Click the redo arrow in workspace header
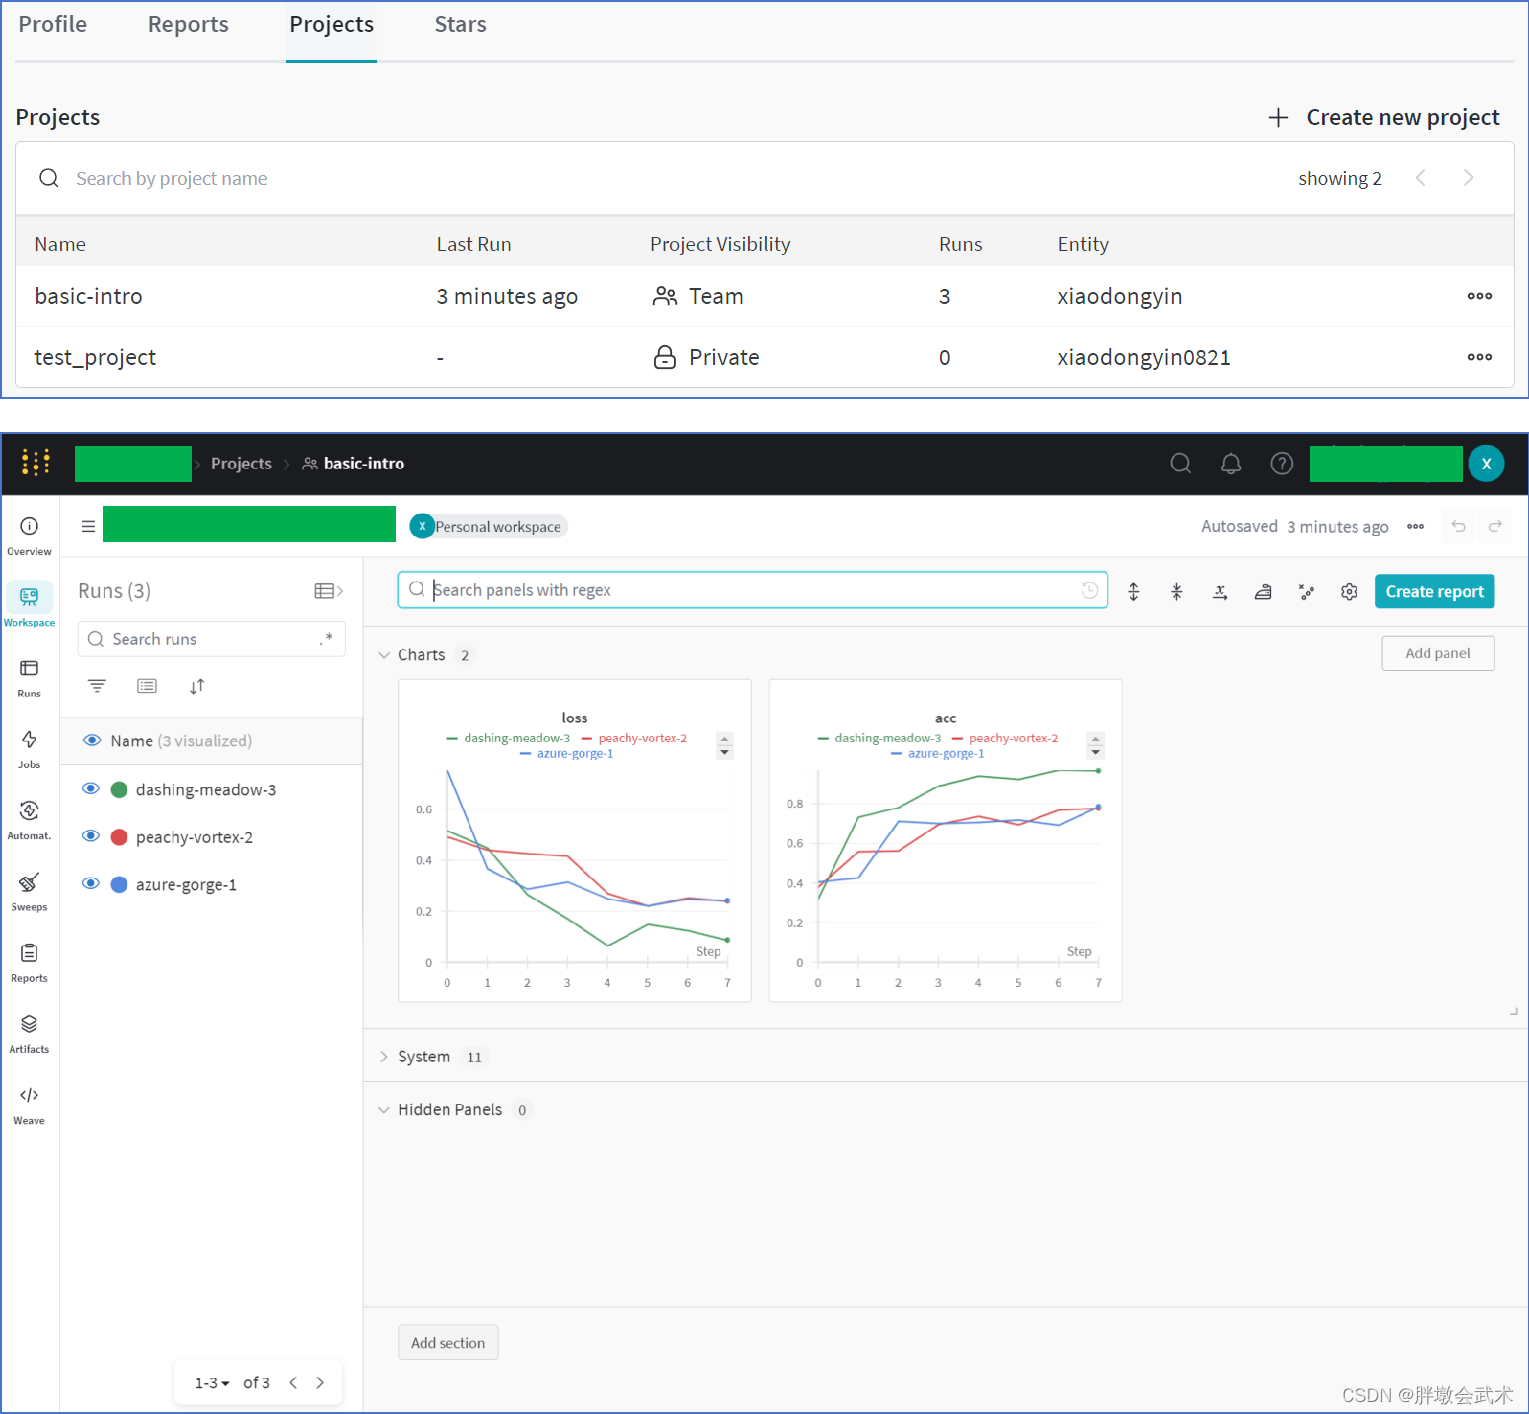This screenshot has width=1529, height=1414. pyautogui.click(x=1495, y=526)
